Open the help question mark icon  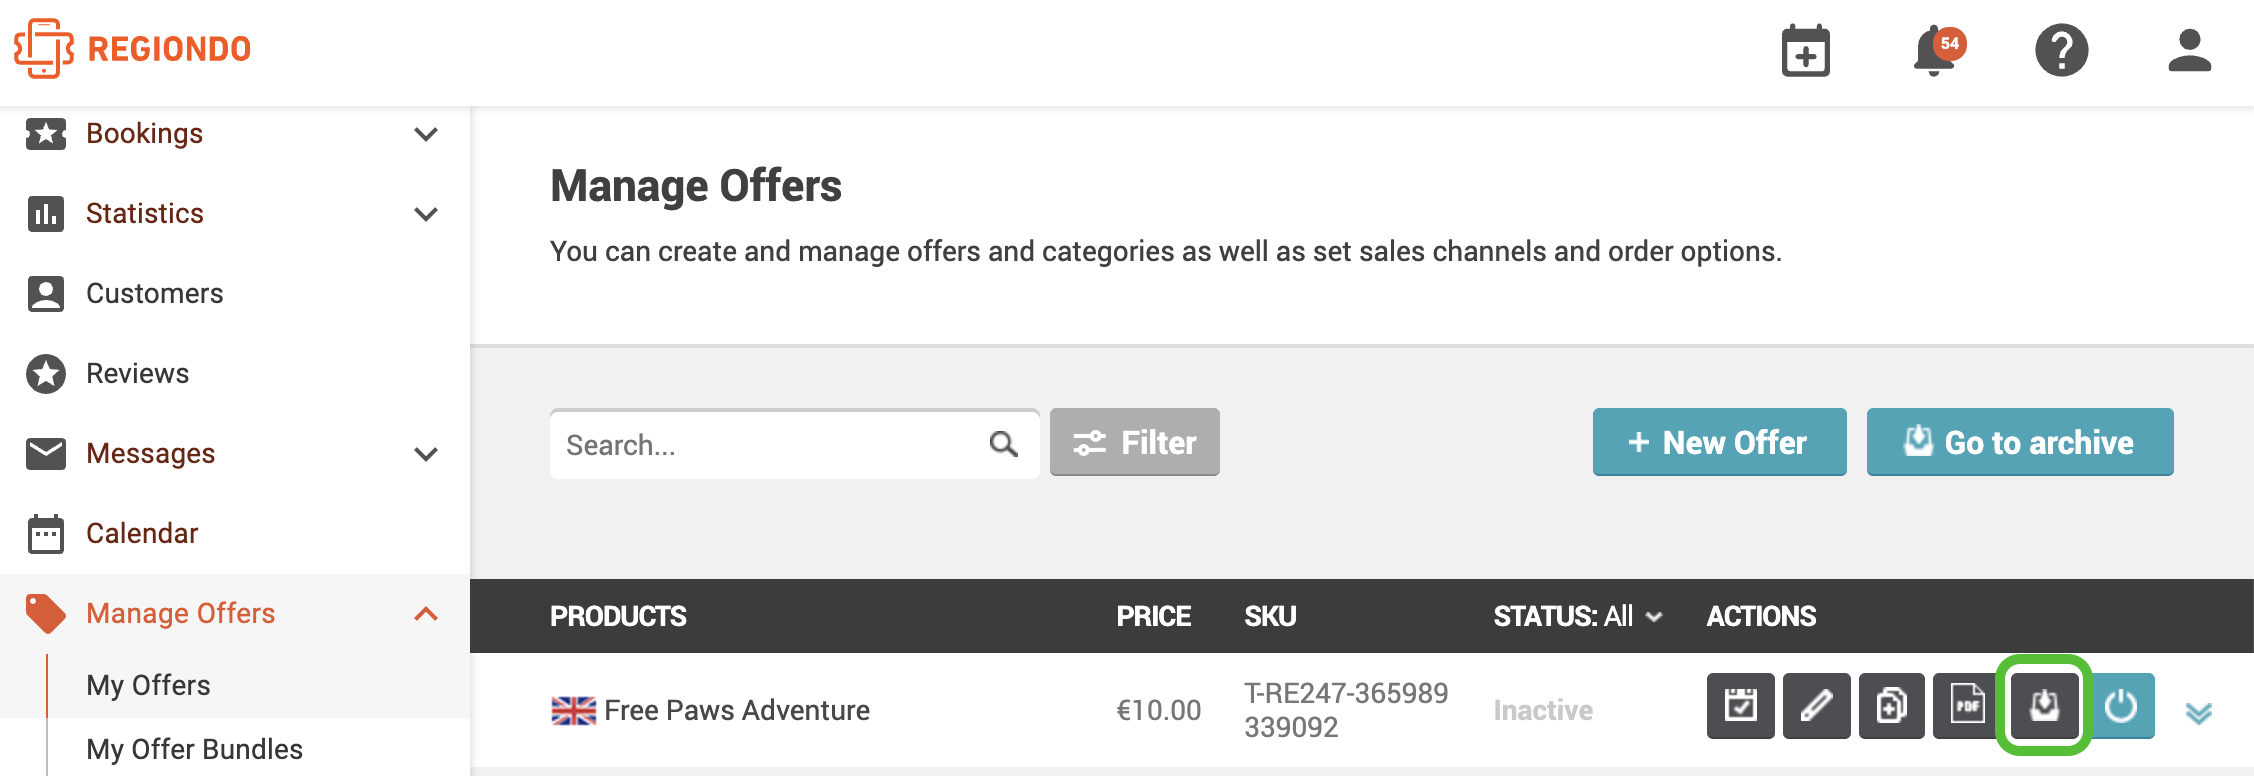click(x=2062, y=50)
